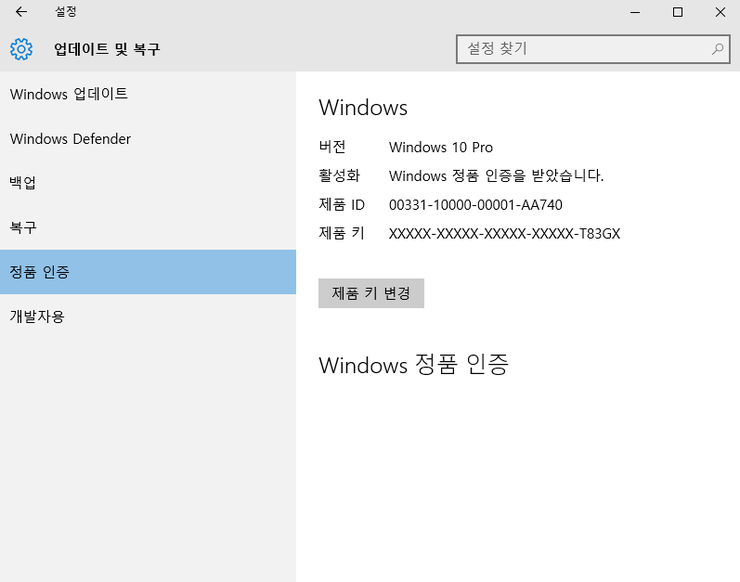This screenshot has height=582, width=740.
Task: Open 개발자용 section
Action: [148, 316]
